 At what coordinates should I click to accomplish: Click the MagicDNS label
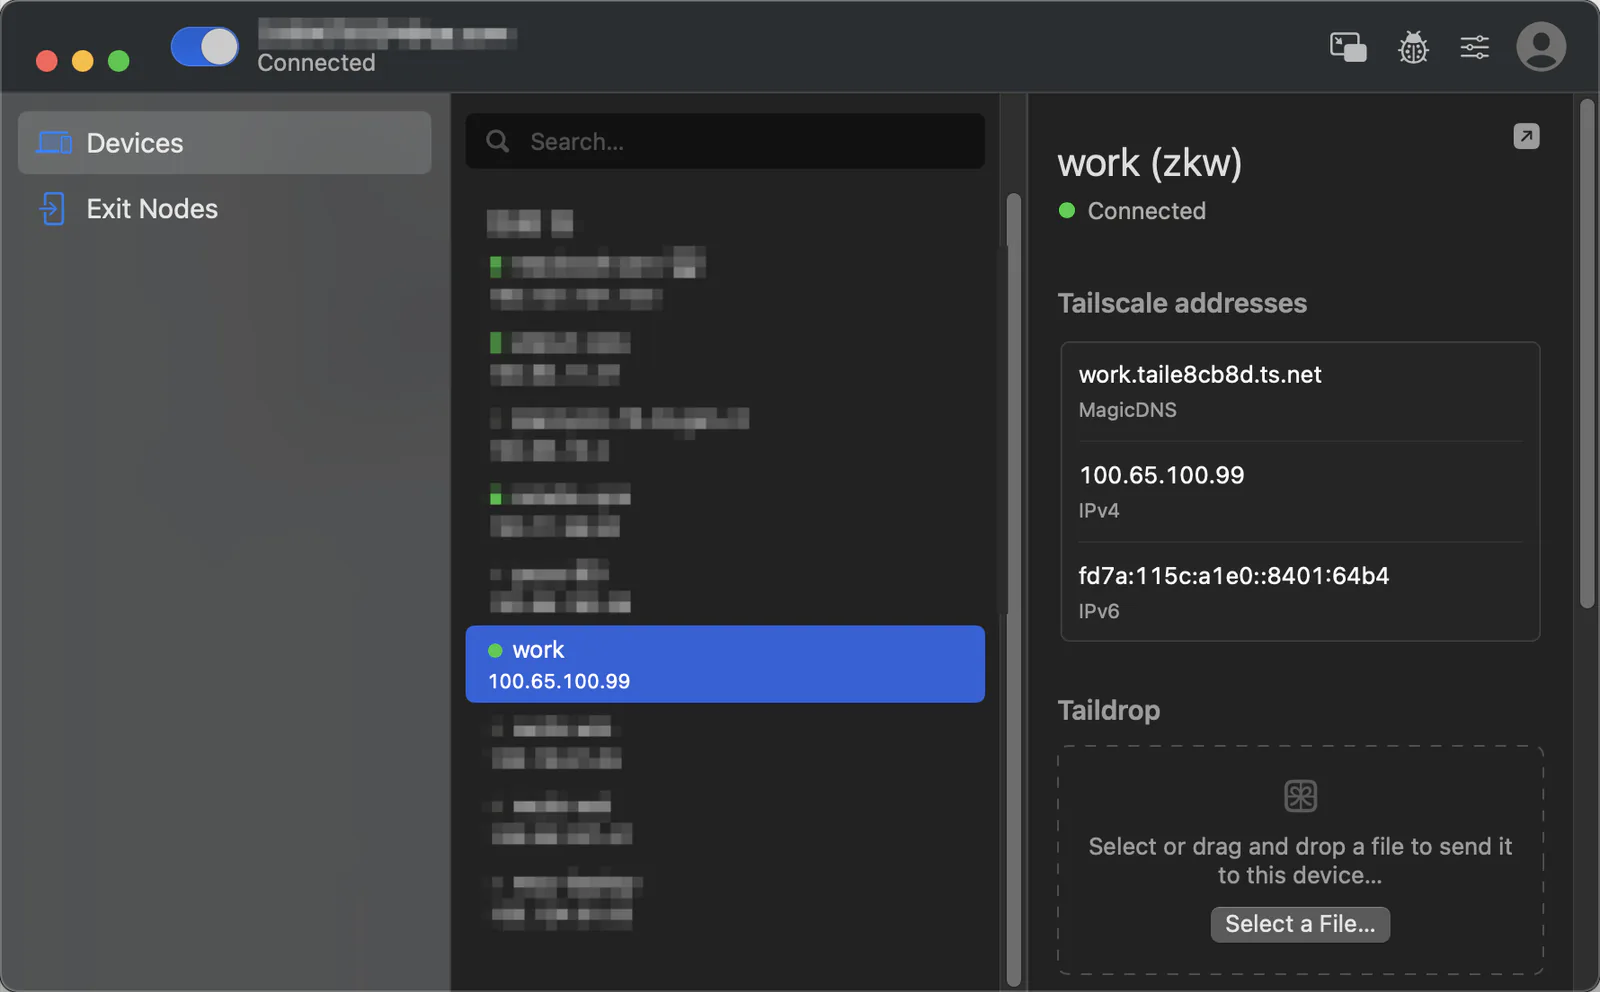click(1127, 410)
